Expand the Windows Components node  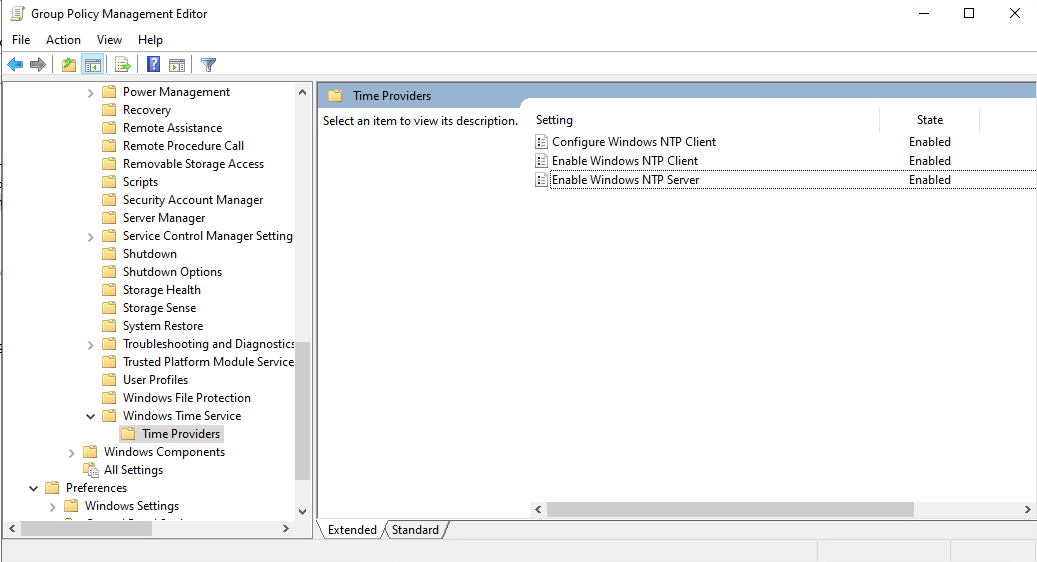pyautogui.click(x=71, y=453)
